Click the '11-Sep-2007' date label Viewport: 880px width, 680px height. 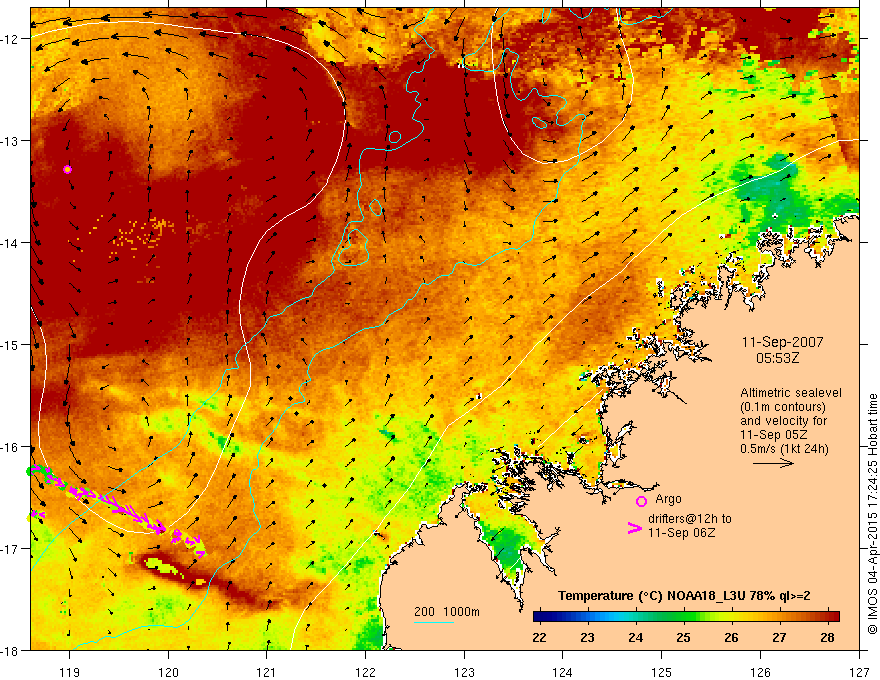(x=782, y=342)
